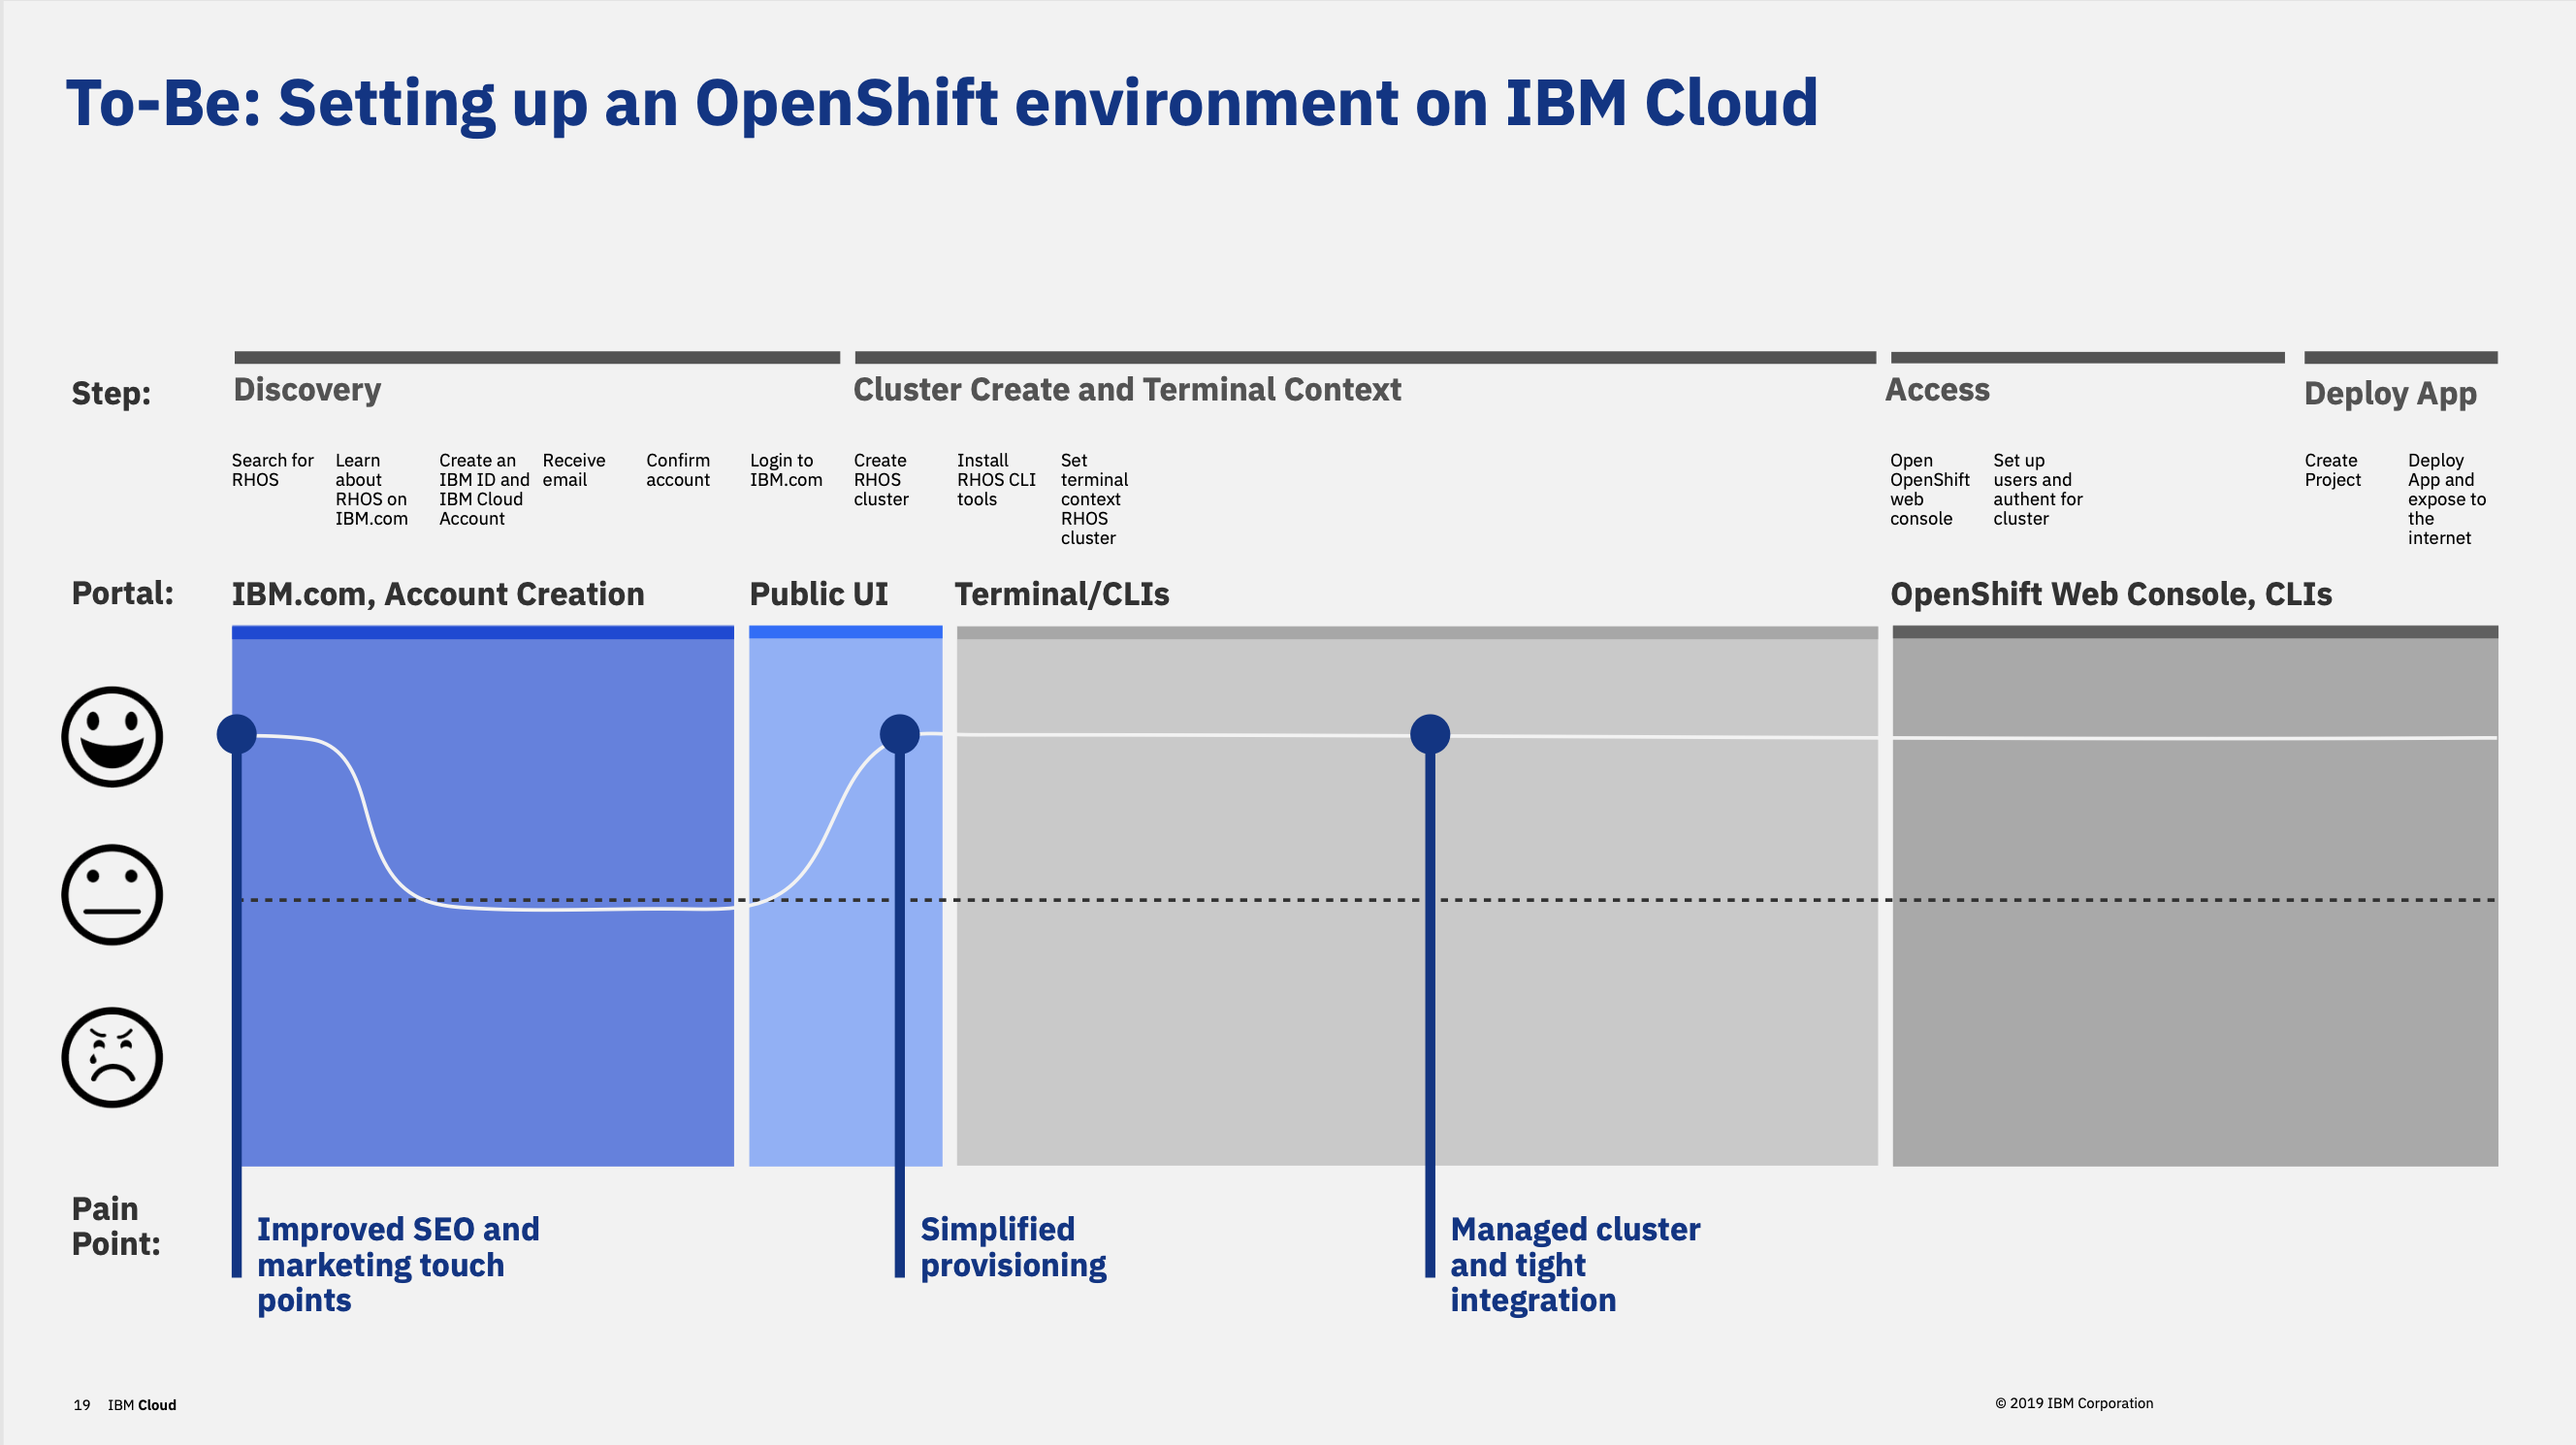Viewport: 2576px width, 1445px height.
Task: Click the 'Create Project' step text
Action: coord(2333,470)
